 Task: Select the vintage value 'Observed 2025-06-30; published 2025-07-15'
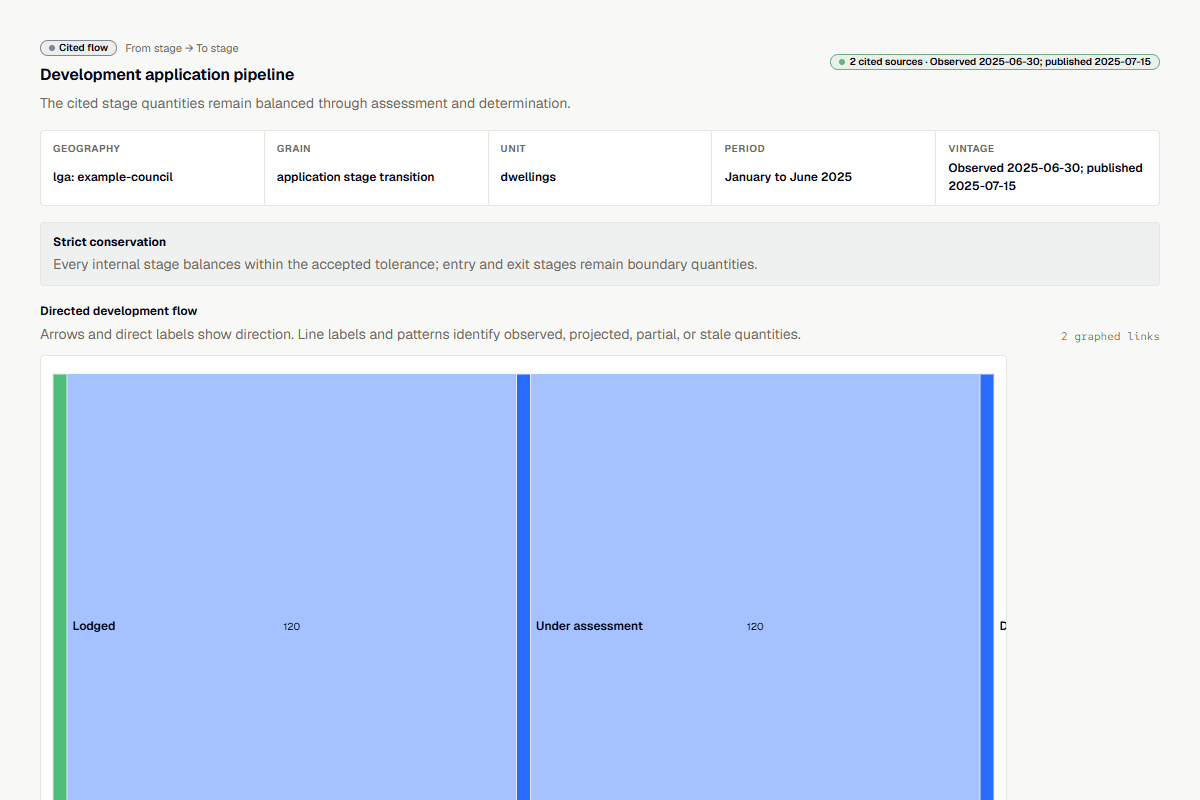coord(1045,177)
